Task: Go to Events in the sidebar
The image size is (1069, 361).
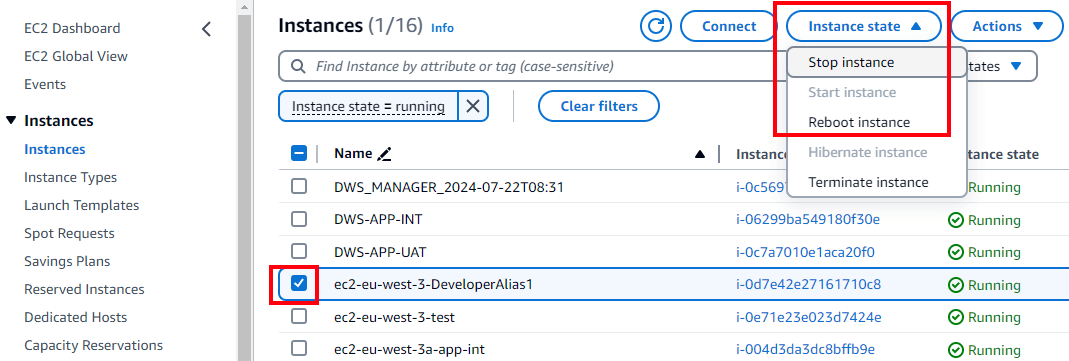Action: (x=45, y=84)
